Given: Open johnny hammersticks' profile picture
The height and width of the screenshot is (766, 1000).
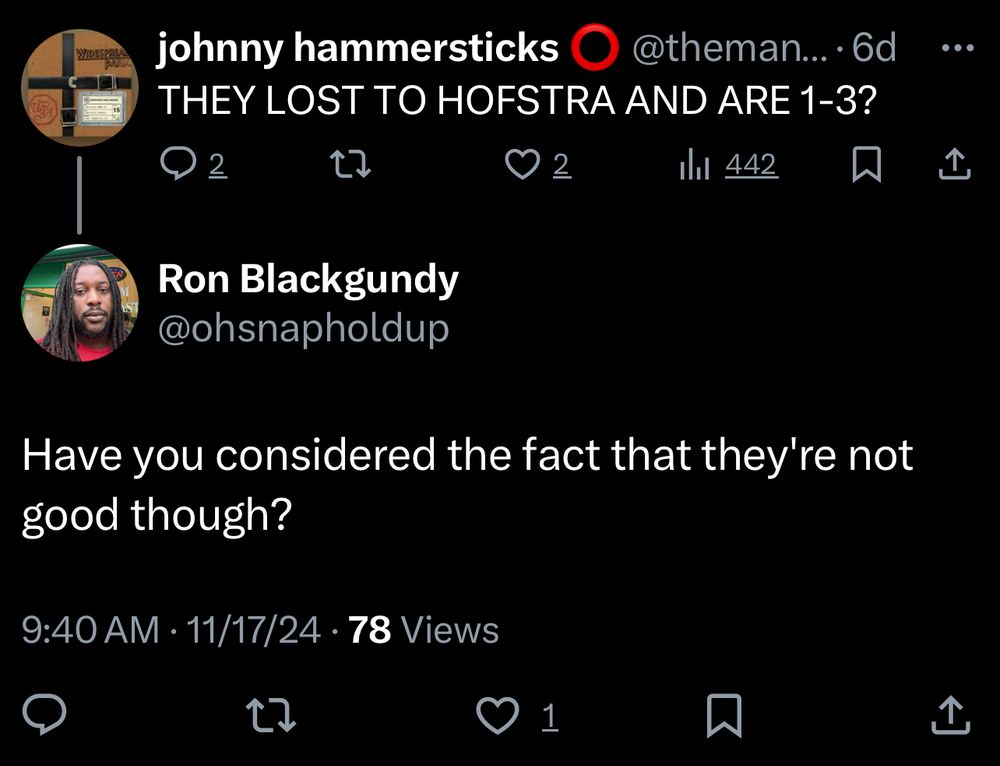Looking at the screenshot, I should (x=78, y=88).
